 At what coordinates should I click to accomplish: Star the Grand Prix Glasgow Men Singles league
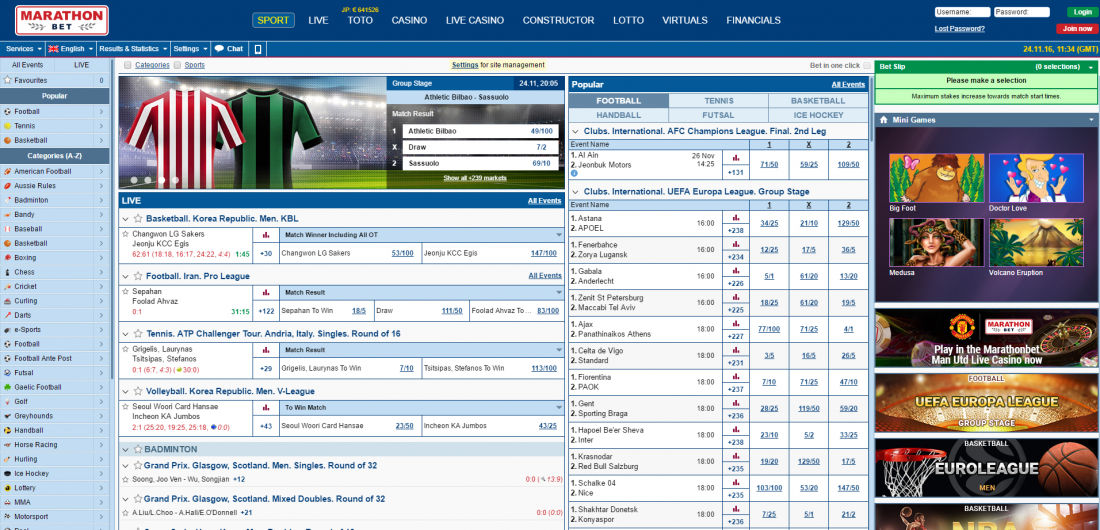tap(138, 465)
